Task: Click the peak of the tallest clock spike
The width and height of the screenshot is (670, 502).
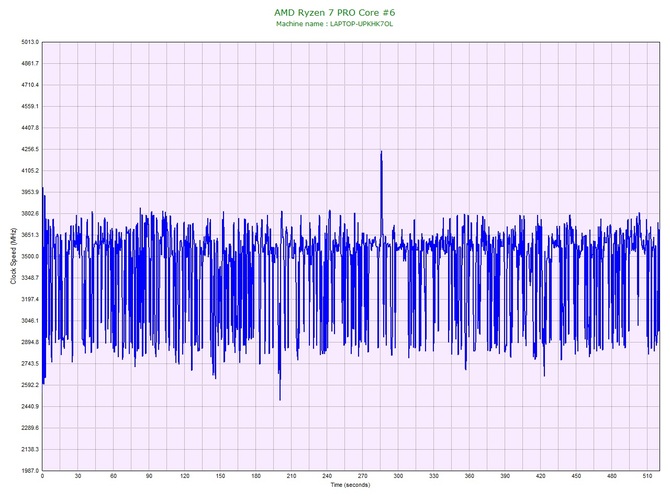Action: (x=381, y=152)
